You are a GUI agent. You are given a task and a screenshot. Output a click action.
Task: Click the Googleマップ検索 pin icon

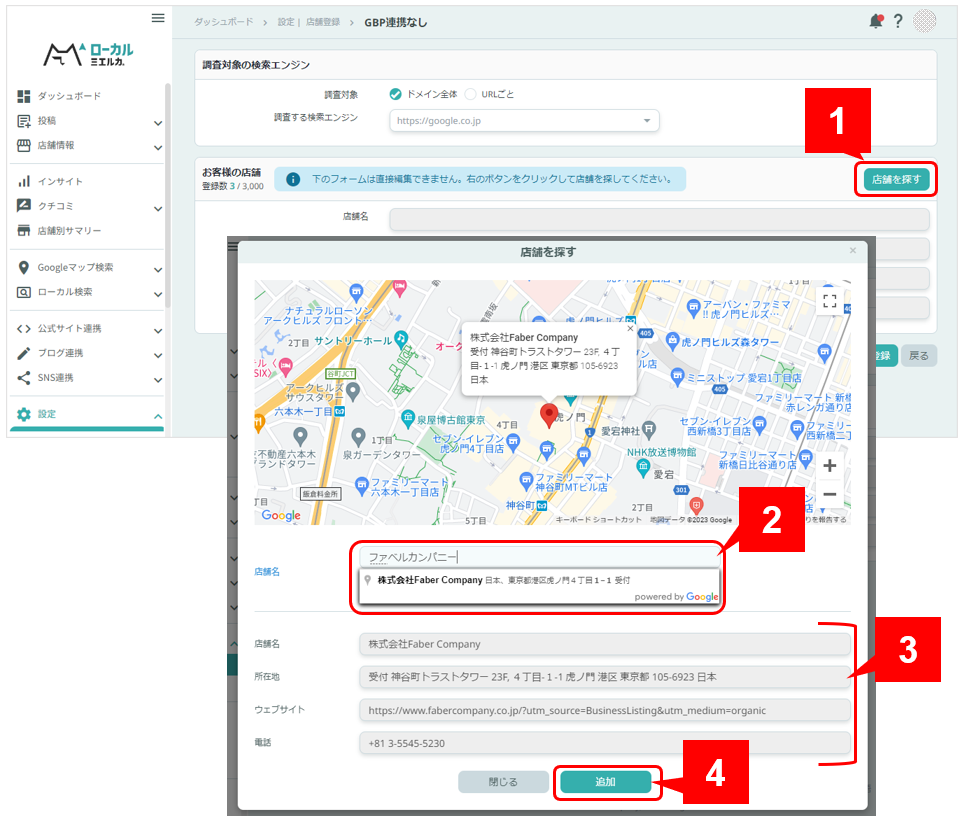(23, 267)
